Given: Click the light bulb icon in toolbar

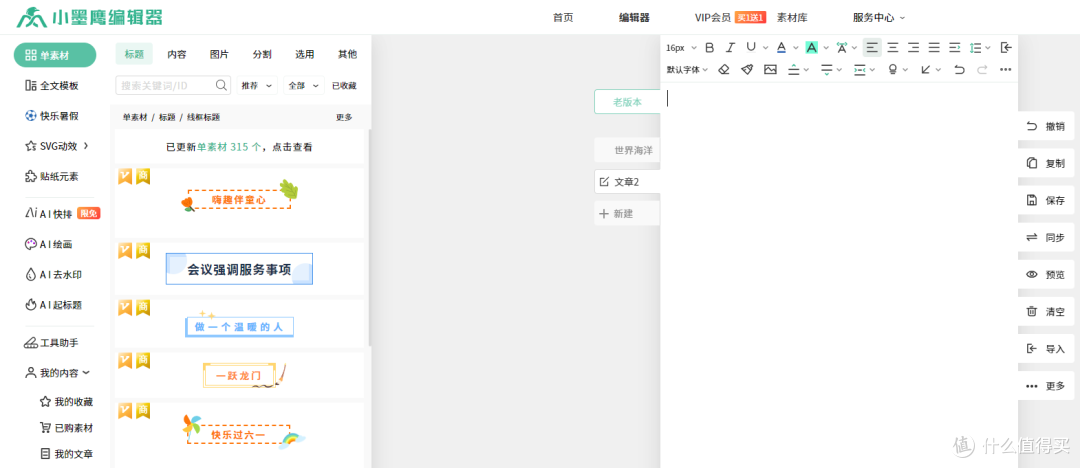Looking at the screenshot, I should click(x=893, y=70).
